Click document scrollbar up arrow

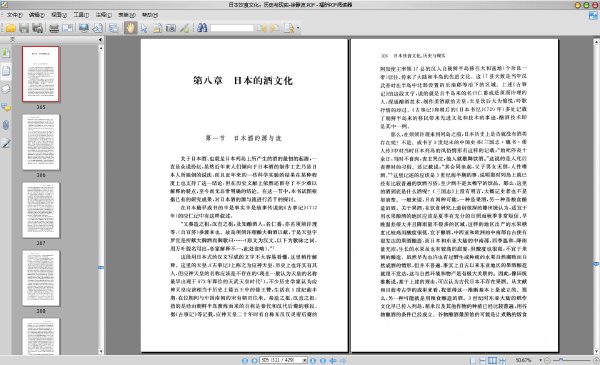point(596,41)
